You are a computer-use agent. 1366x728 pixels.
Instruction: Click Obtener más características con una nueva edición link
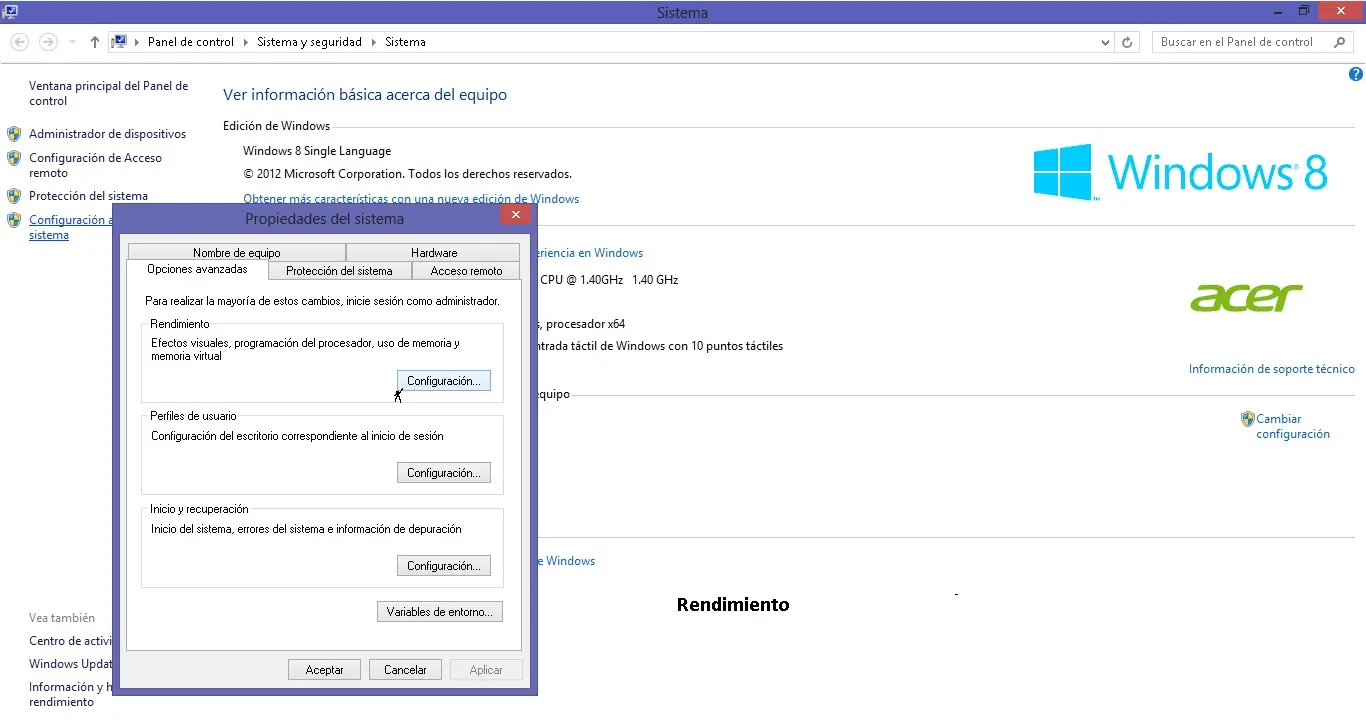(x=411, y=199)
